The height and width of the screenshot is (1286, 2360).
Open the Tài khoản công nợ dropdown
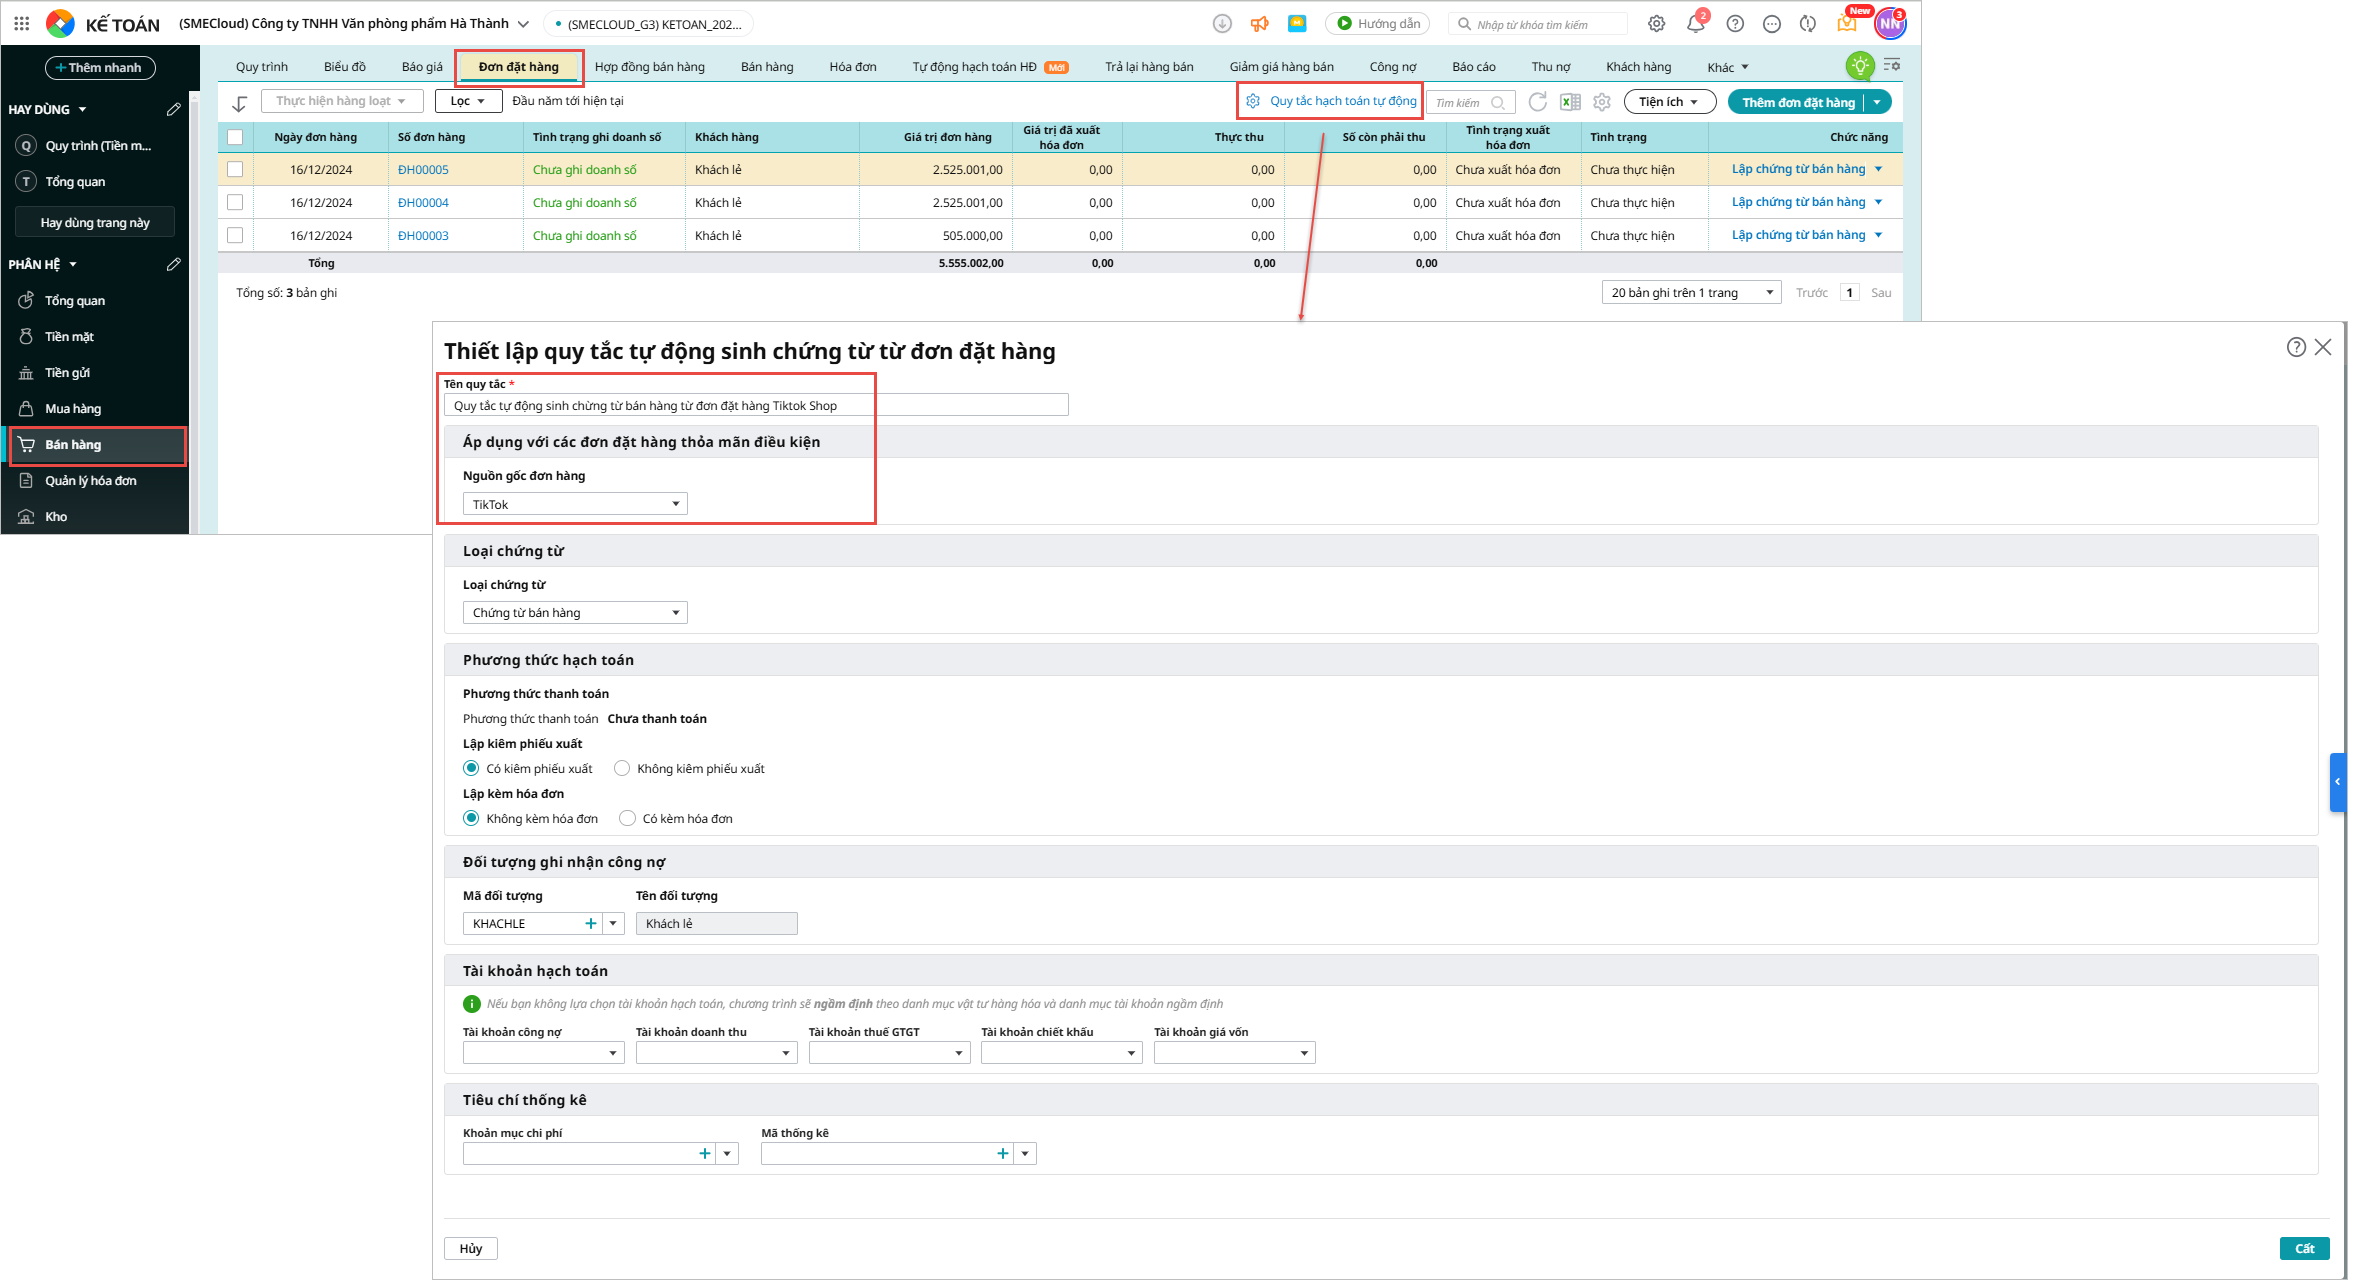point(544,1053)
